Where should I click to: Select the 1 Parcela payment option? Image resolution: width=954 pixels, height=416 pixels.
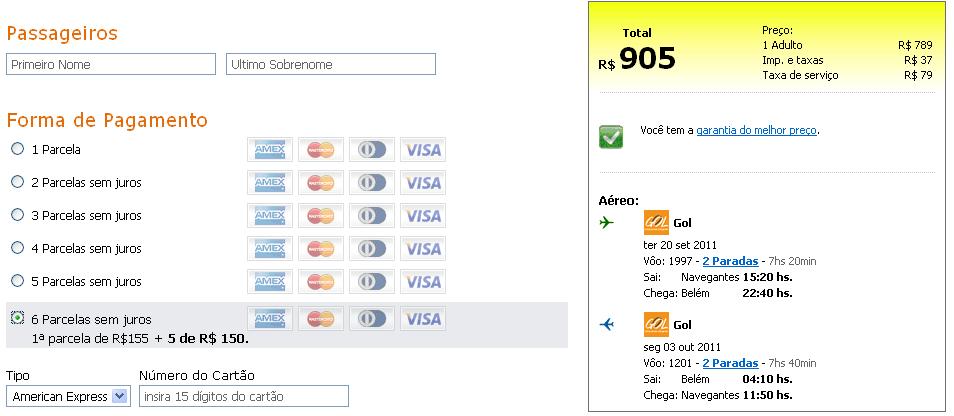(x=17, y=149)
